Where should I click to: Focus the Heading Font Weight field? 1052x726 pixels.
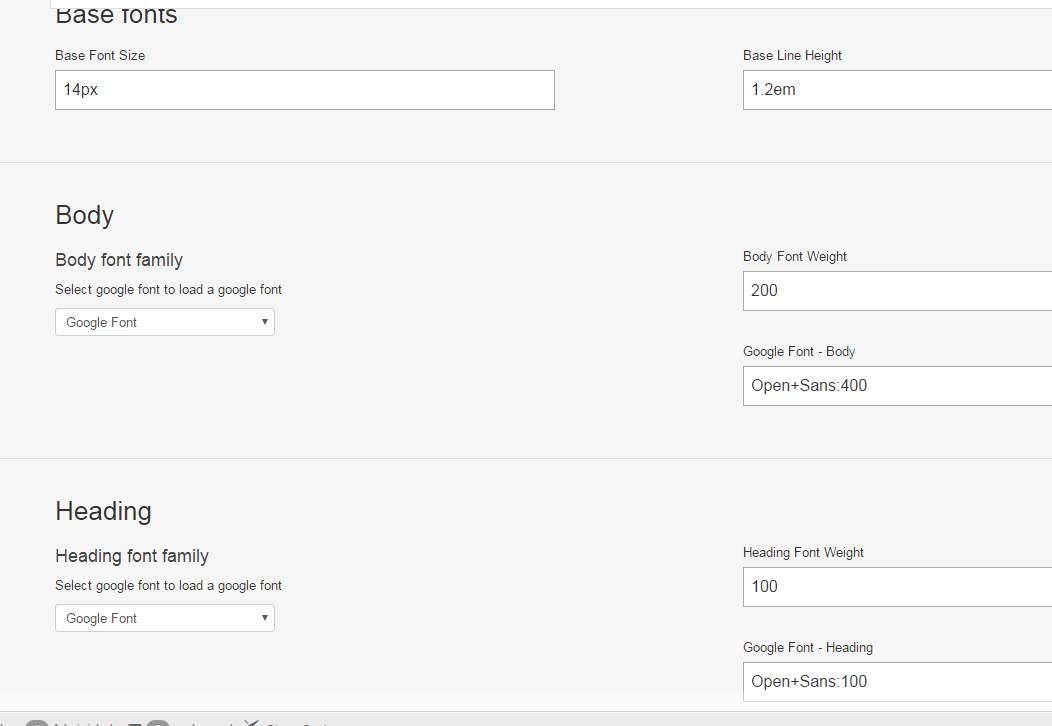[x=897, y=586]
